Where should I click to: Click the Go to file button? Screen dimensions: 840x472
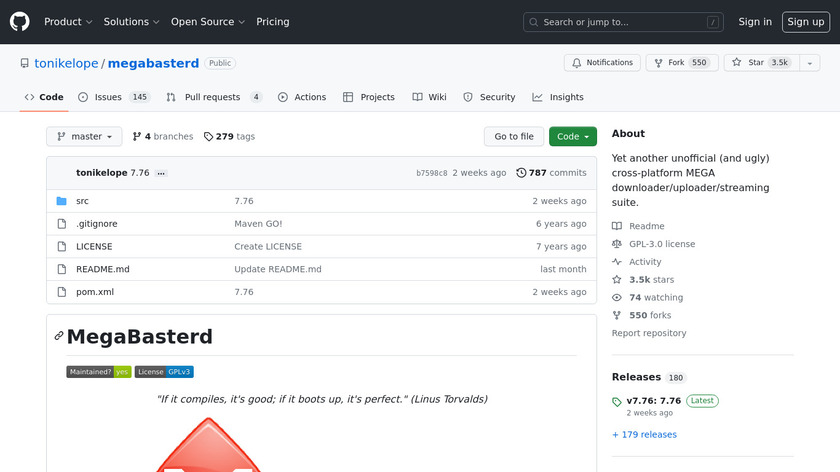click(x=514, y=137)
